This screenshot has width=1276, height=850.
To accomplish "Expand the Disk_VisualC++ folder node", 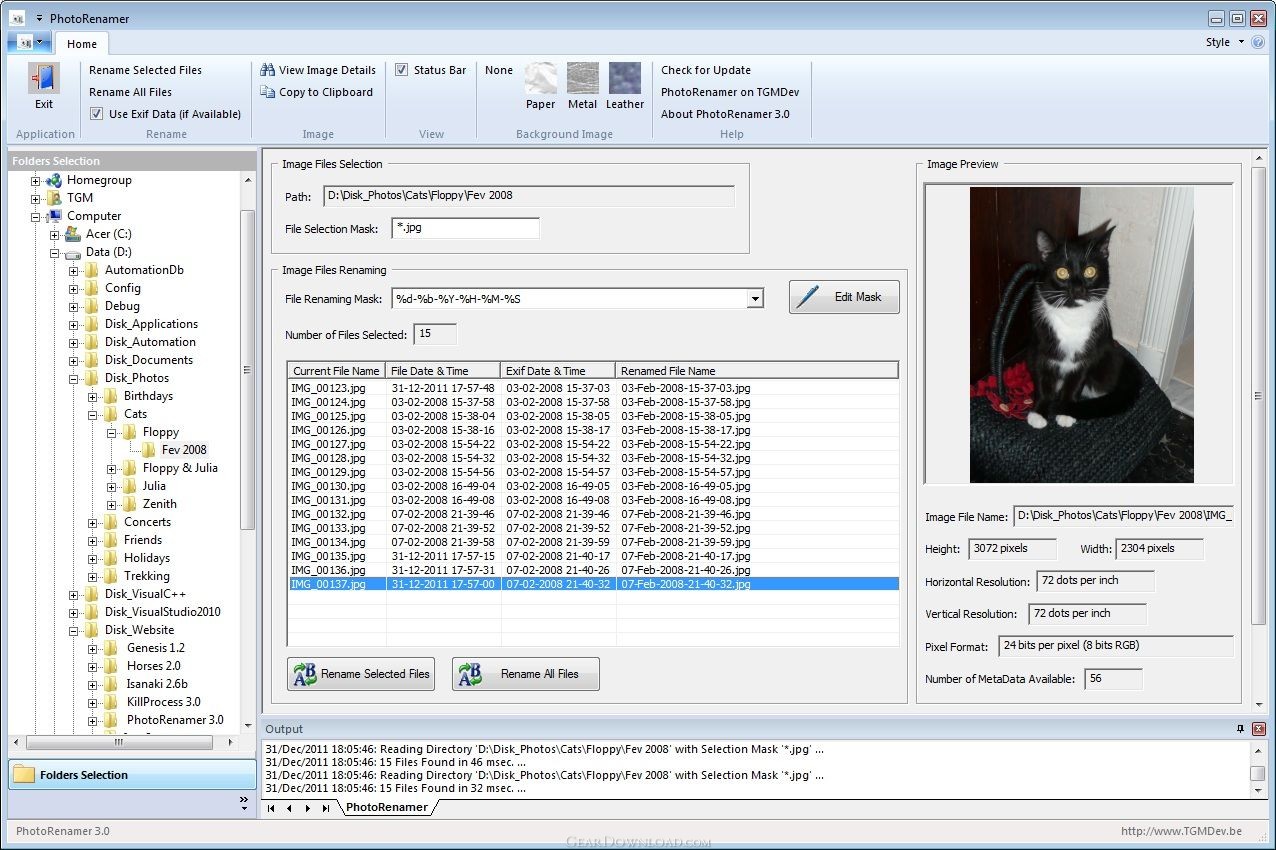I will pos(74,595).
